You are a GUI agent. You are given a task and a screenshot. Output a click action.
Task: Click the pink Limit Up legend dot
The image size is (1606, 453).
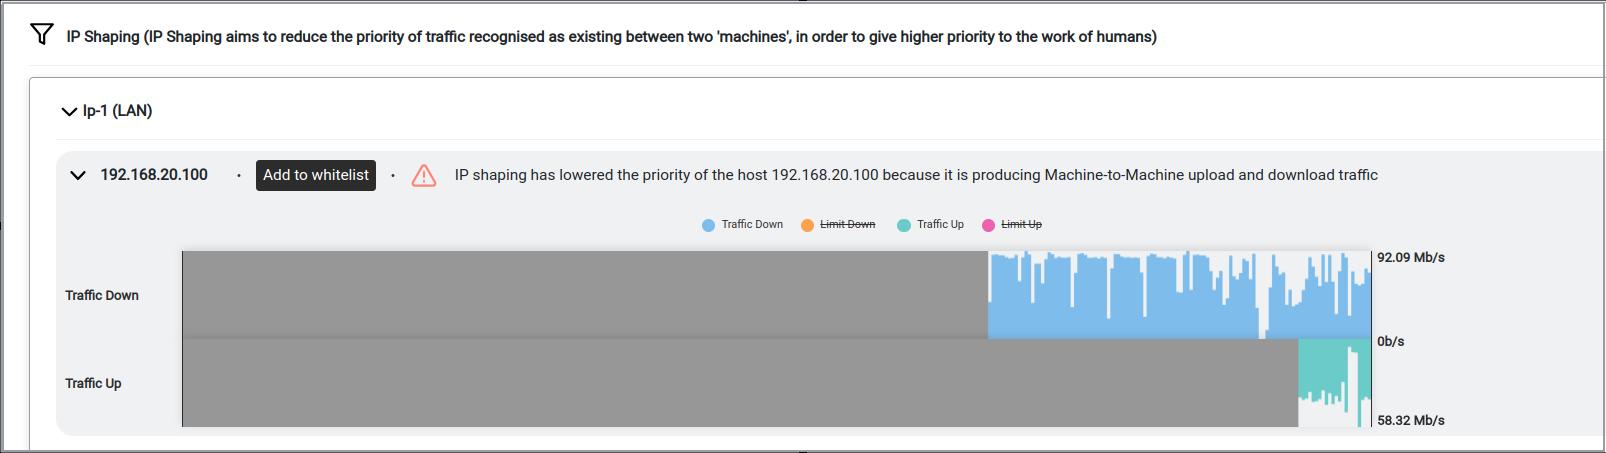[988, 225]
